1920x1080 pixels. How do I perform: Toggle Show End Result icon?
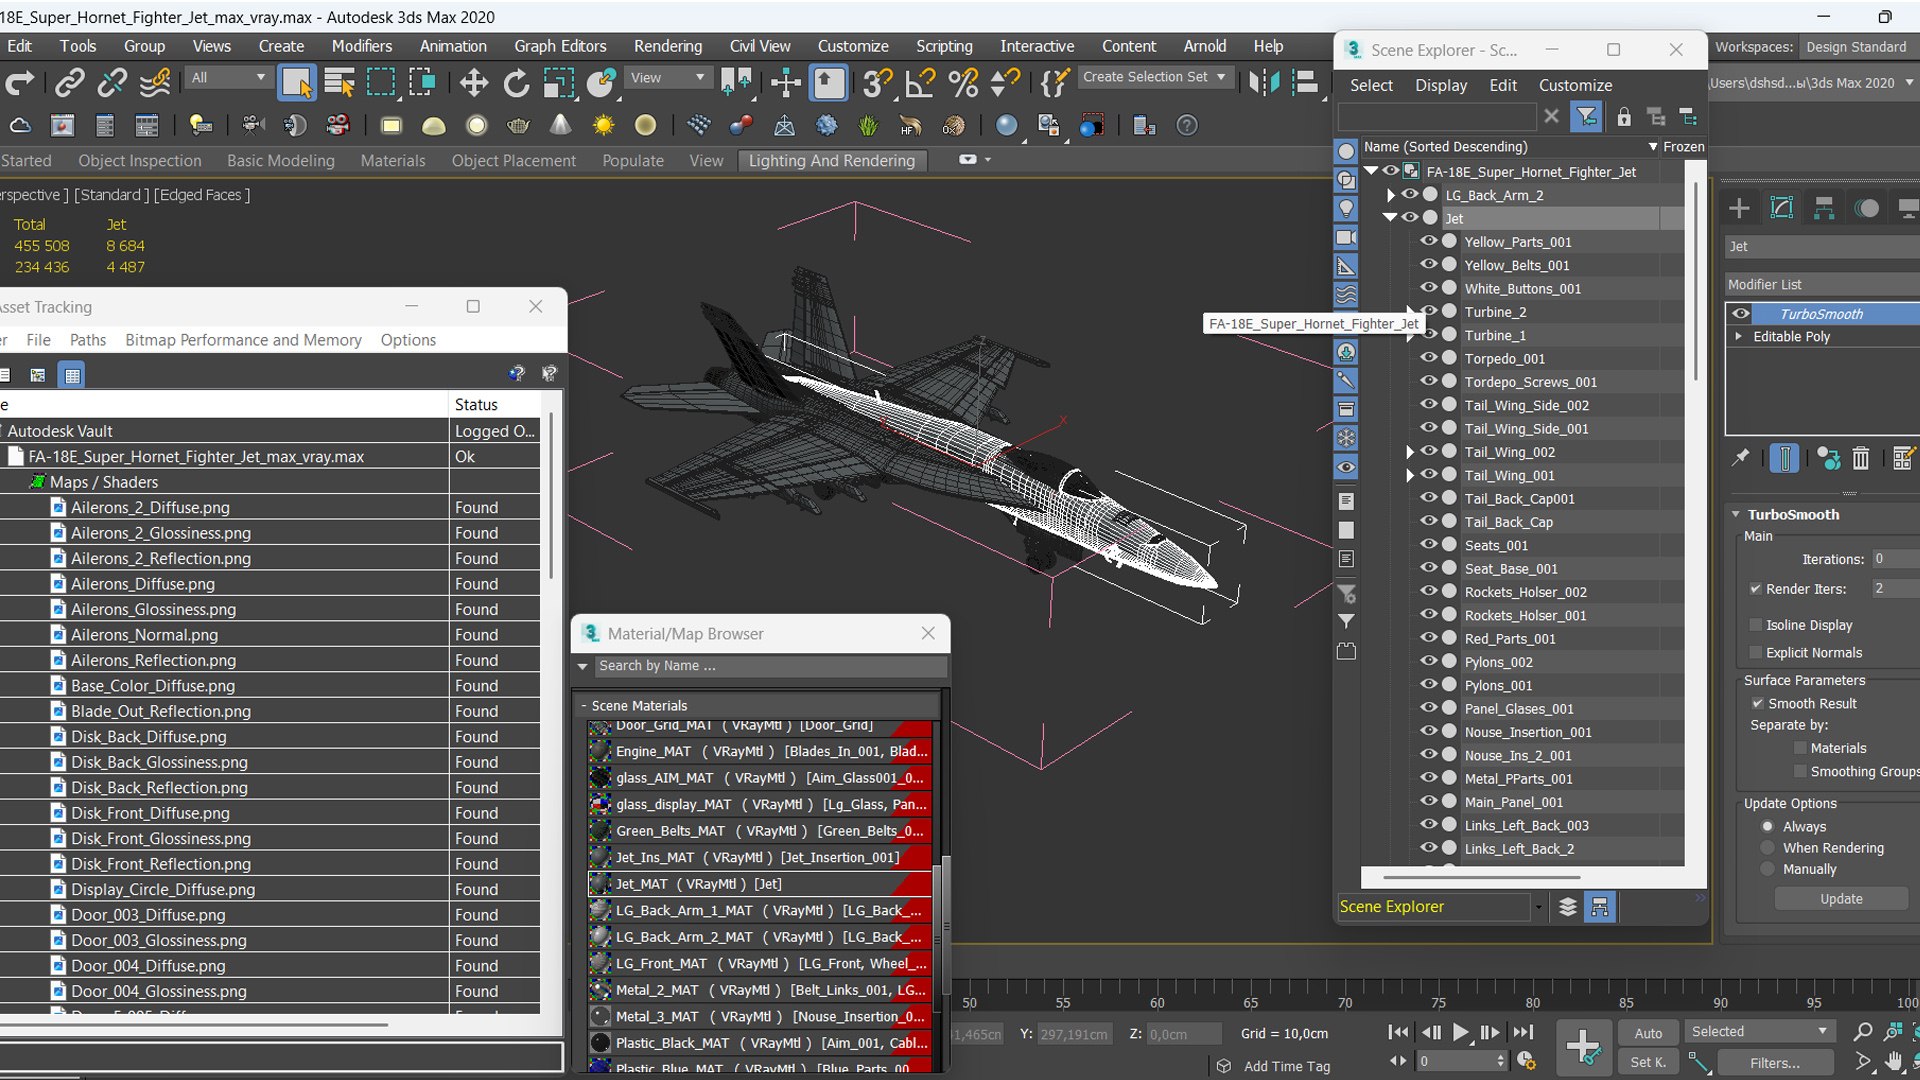1784,458
